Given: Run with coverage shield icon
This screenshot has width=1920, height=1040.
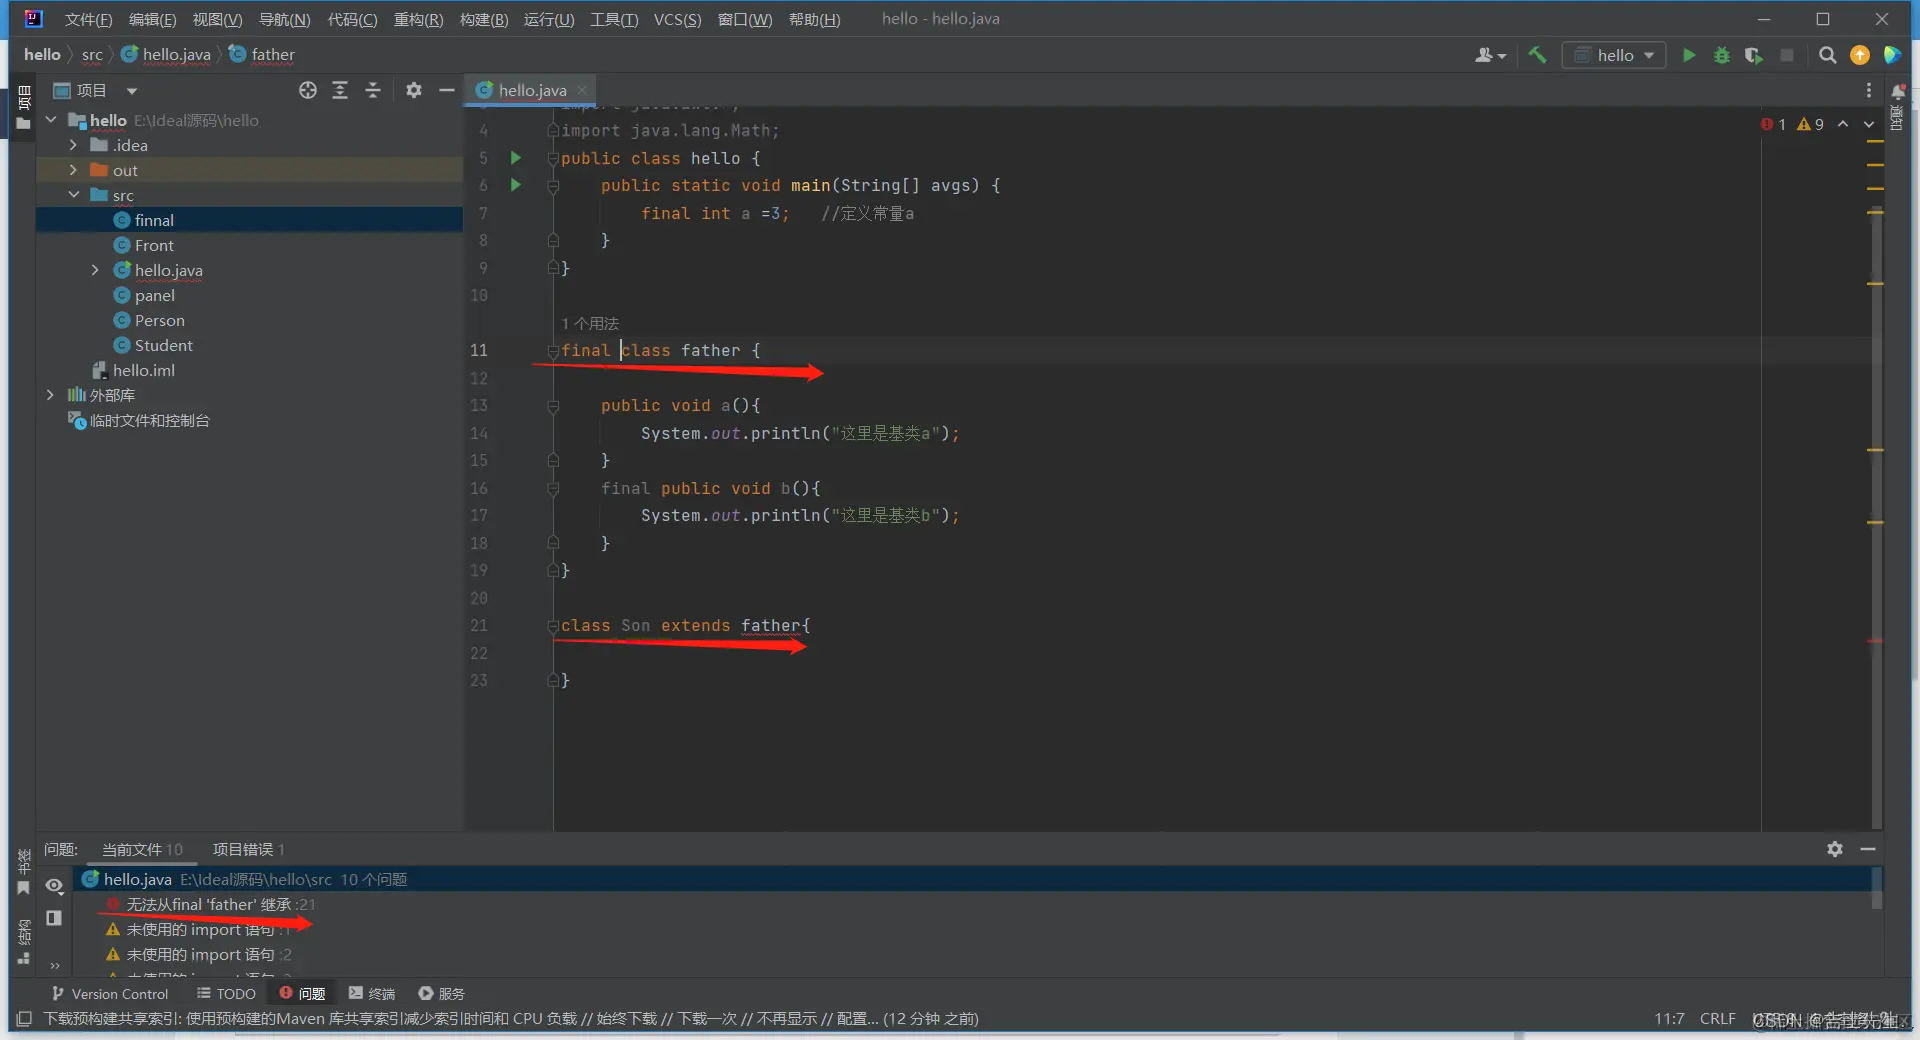Looking at the screenshot, I should click(x=1753, y=55).
